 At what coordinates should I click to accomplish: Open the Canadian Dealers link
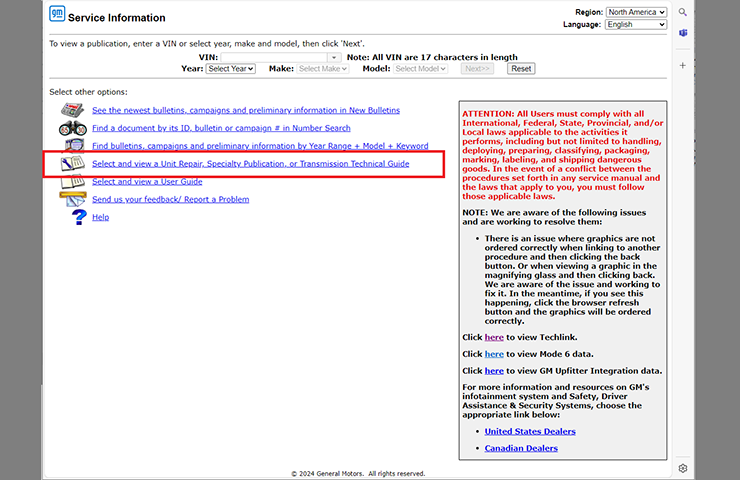[x=521, y=448]
